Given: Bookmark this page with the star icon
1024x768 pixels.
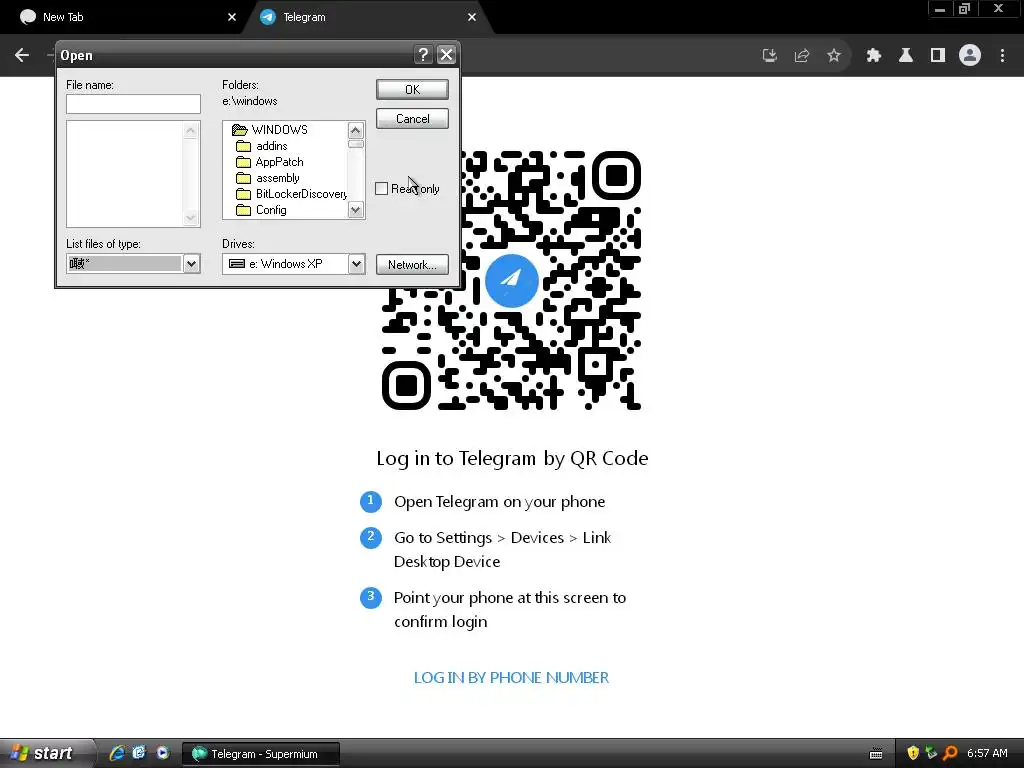Looking at the screenshot, I should click(834, 56).
